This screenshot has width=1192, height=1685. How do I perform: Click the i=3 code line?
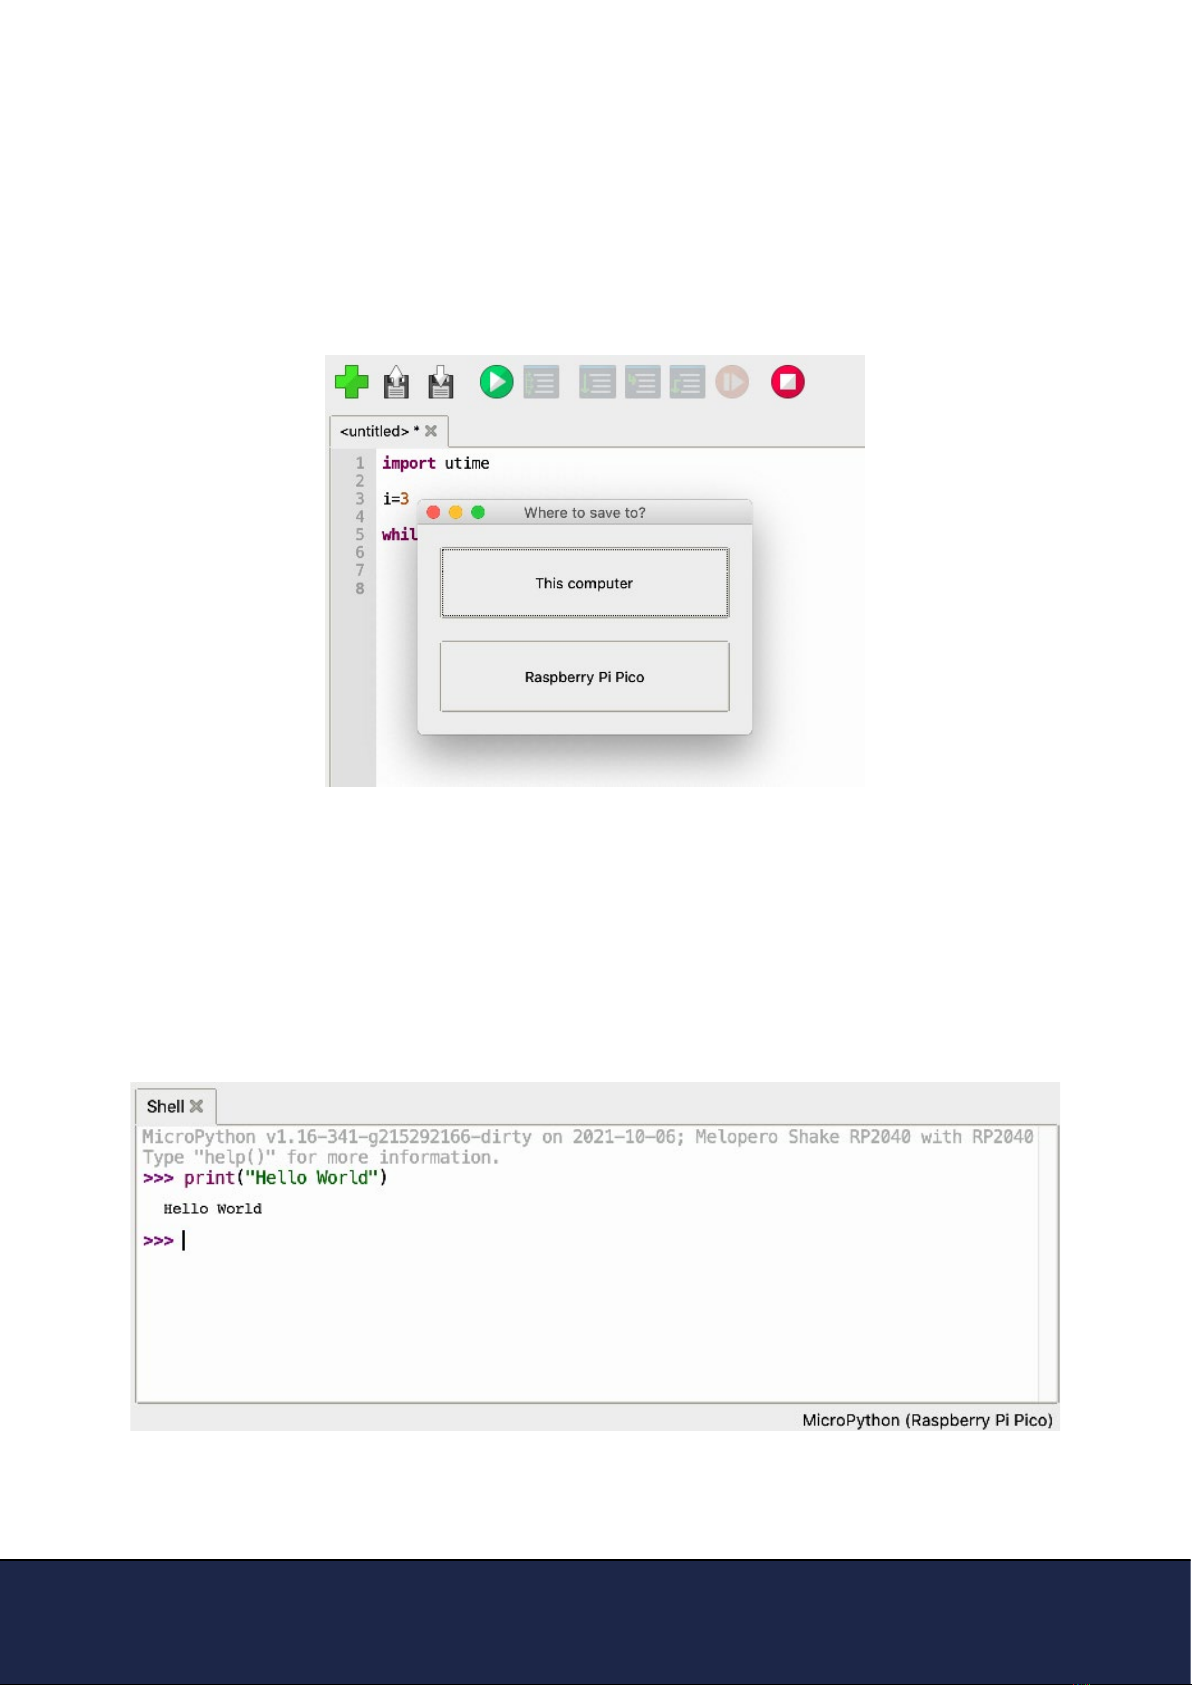(x=396, y=498)
